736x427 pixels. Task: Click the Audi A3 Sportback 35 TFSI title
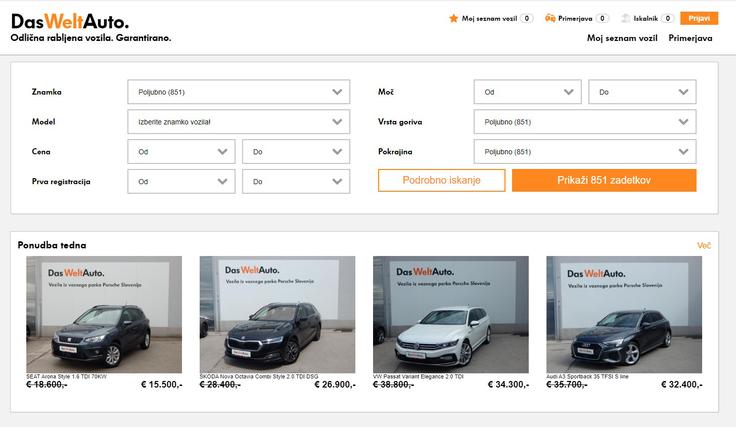tap(587, 377)
